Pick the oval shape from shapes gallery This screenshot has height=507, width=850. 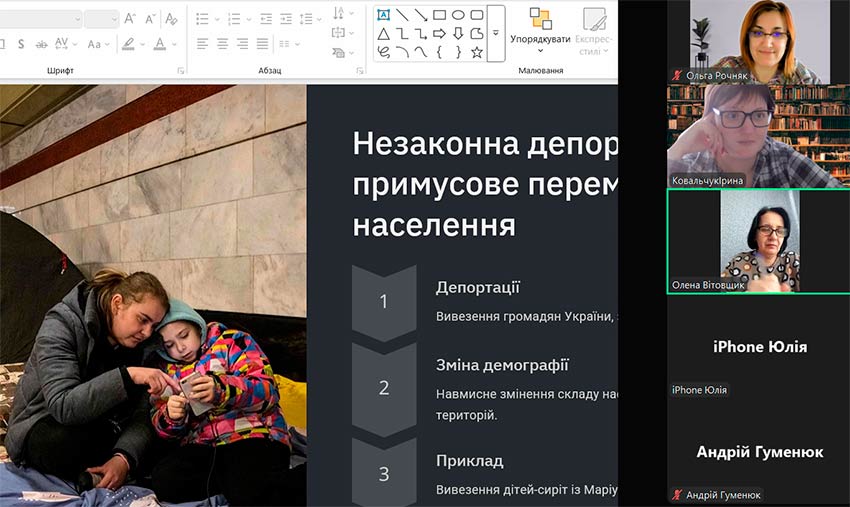458,15
